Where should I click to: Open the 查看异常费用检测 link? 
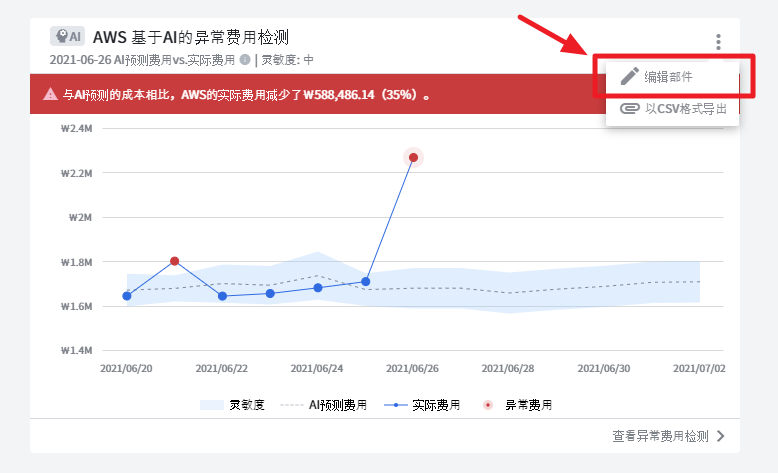click(660, 436)
